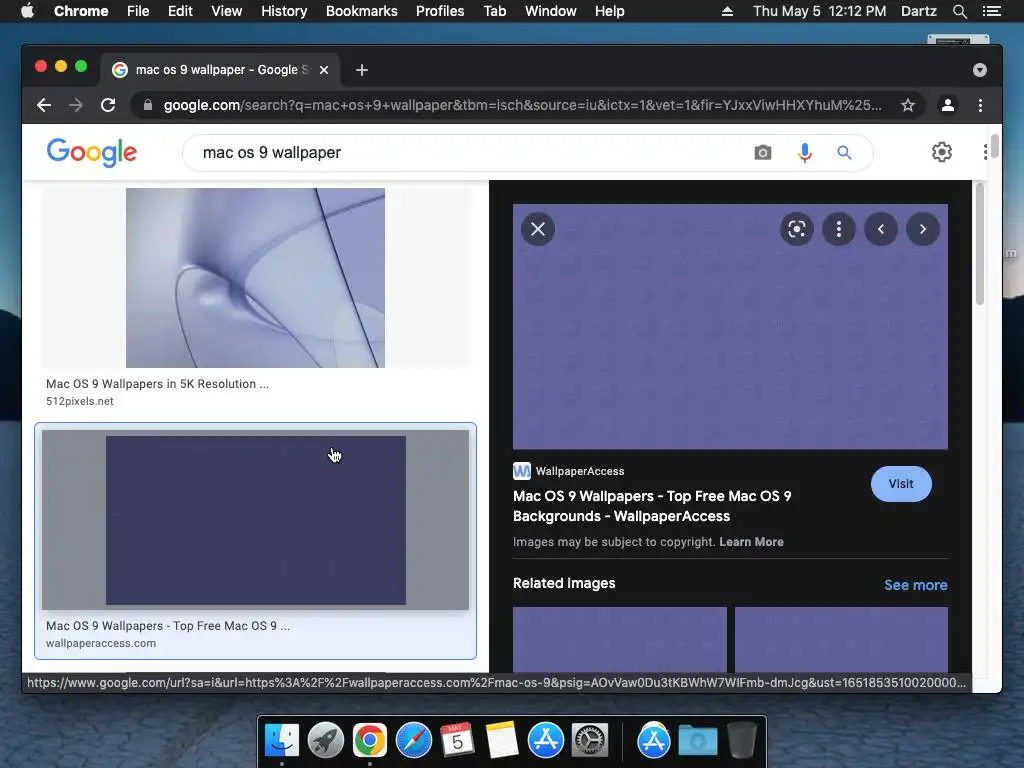Open Chrome's three-dot menu
1024x768 pixels.
(980, 105)
